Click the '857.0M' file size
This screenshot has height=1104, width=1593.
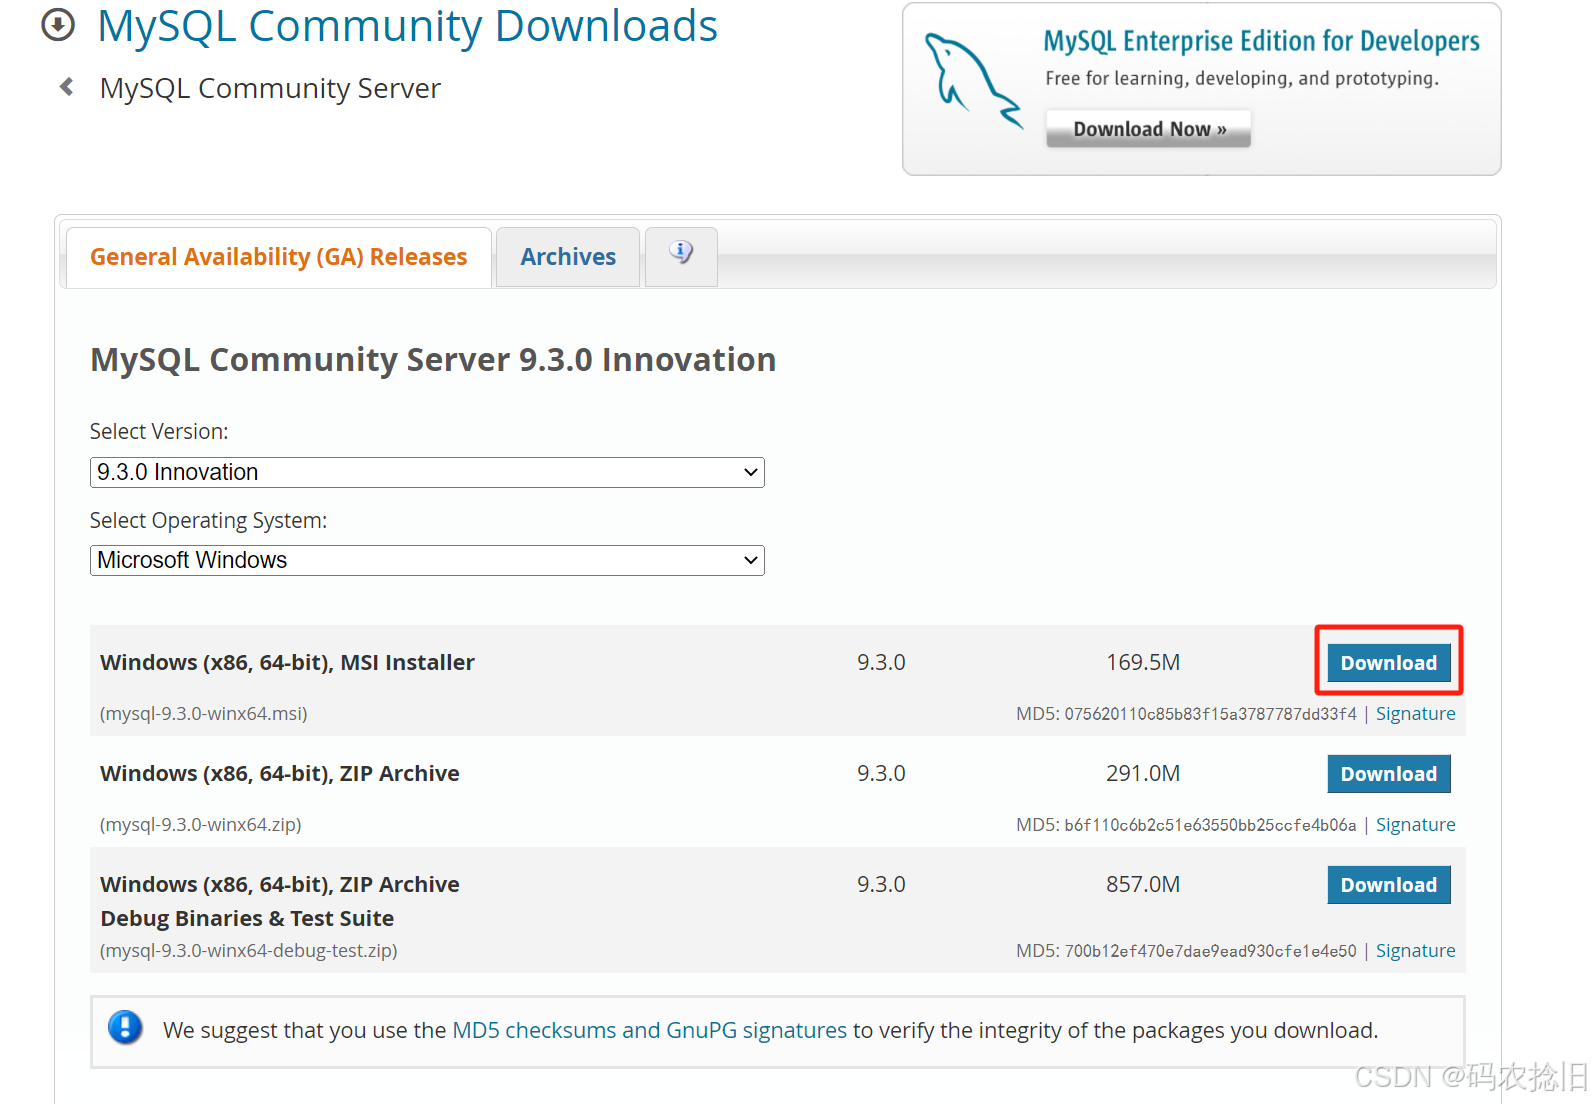point(1143,884)
